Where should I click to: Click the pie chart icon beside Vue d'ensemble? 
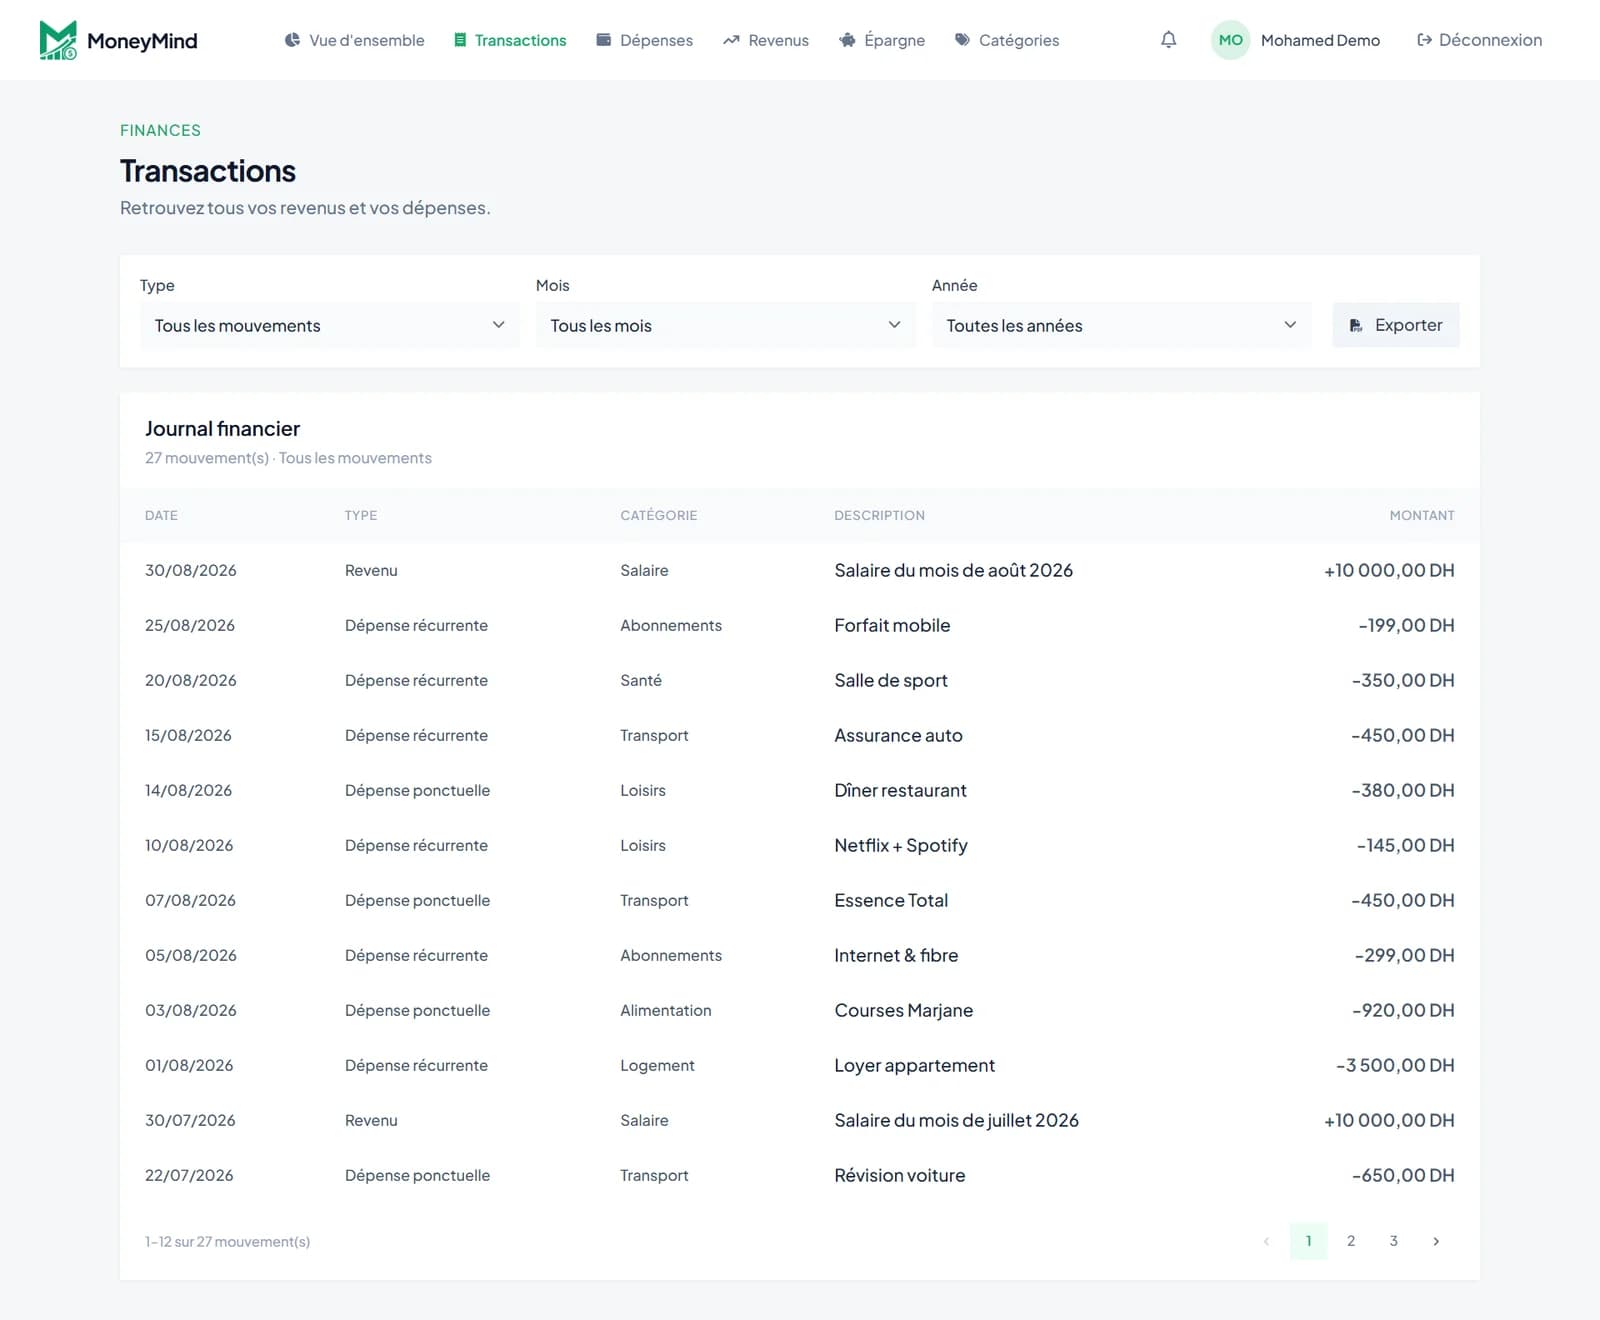pos(292,40)
